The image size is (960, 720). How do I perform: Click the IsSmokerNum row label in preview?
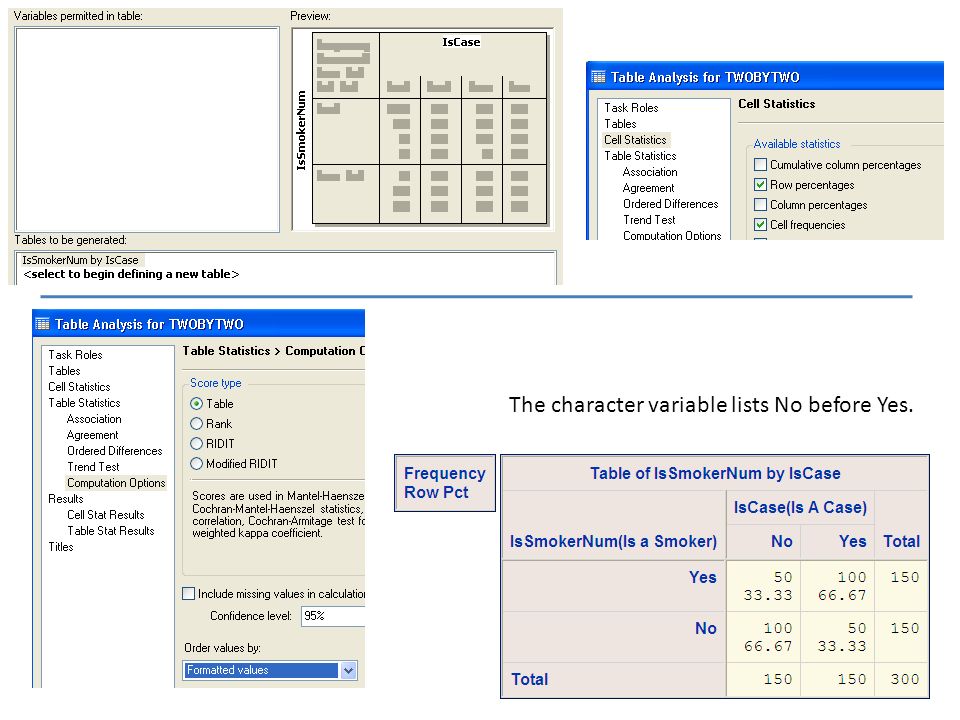coord(301,130)
